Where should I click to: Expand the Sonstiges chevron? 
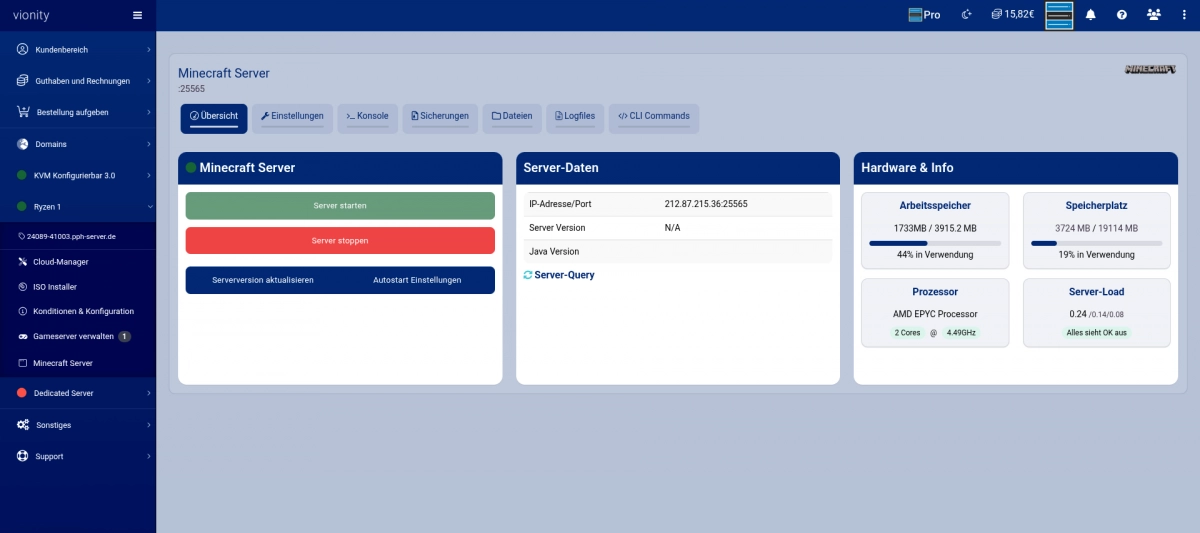[x=148, y=425]
